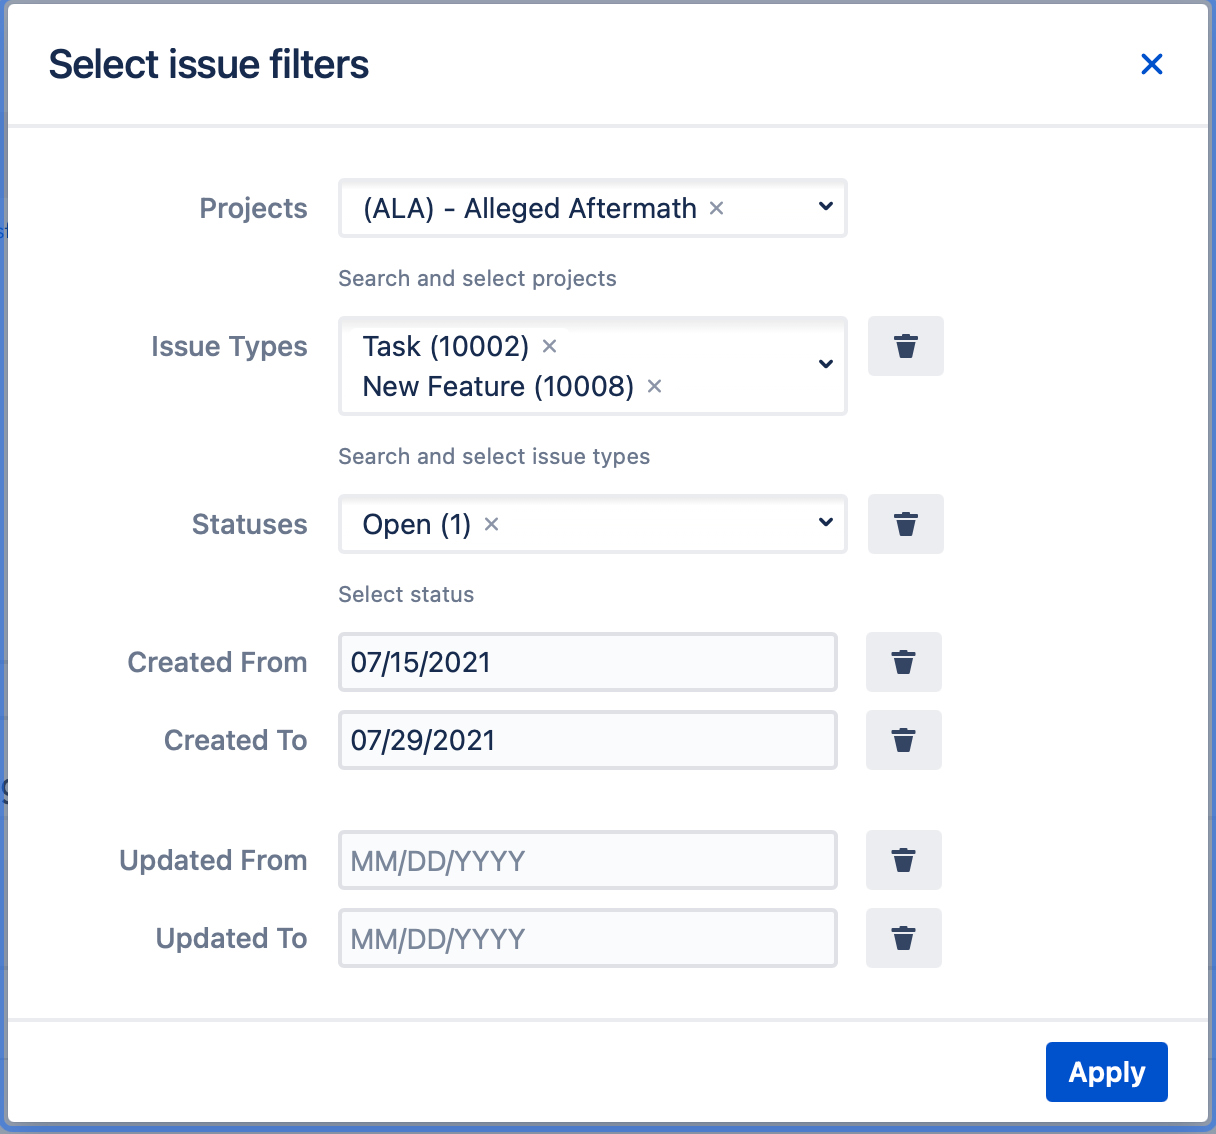Remove the (ALA) - Alleged Aftermath project chip
The image size is (1216, 1134).
point(716,208)
